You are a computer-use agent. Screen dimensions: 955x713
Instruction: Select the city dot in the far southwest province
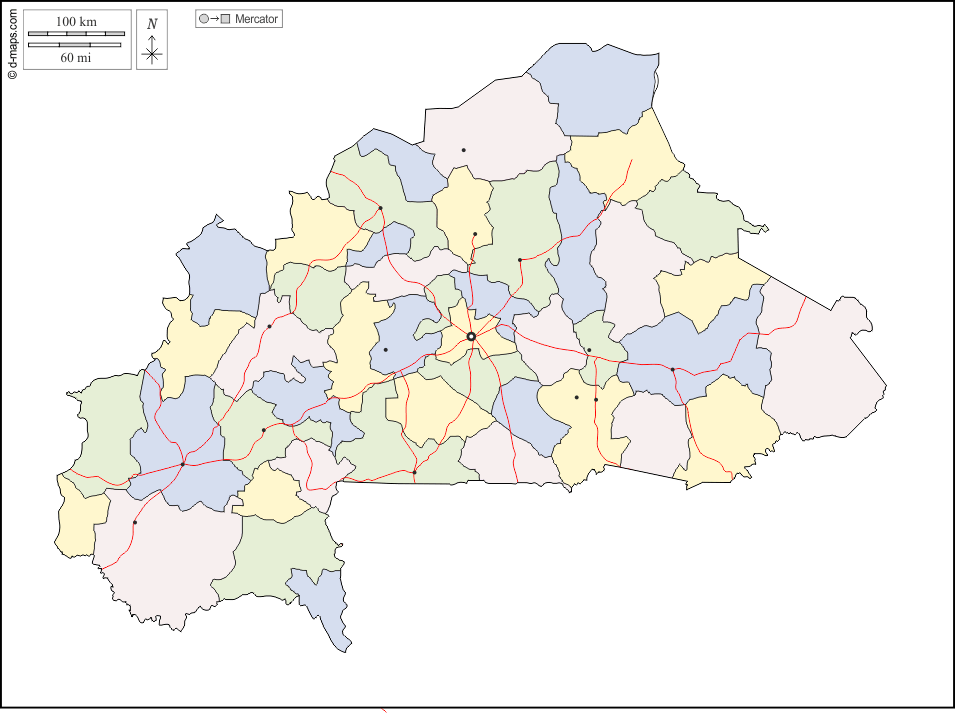133,521
